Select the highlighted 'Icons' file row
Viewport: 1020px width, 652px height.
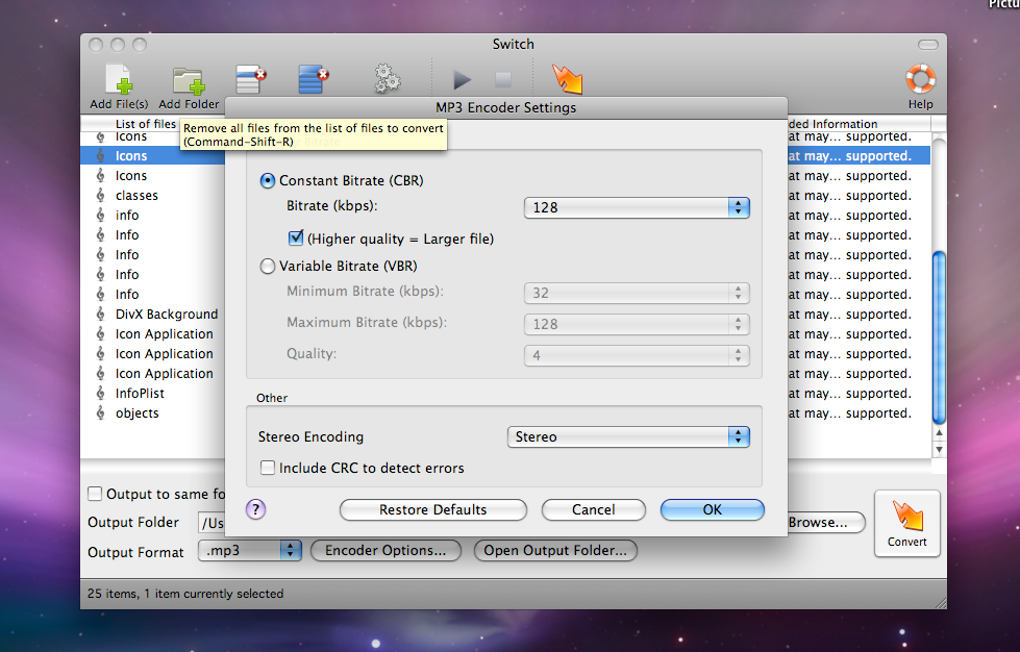[153, 156]
